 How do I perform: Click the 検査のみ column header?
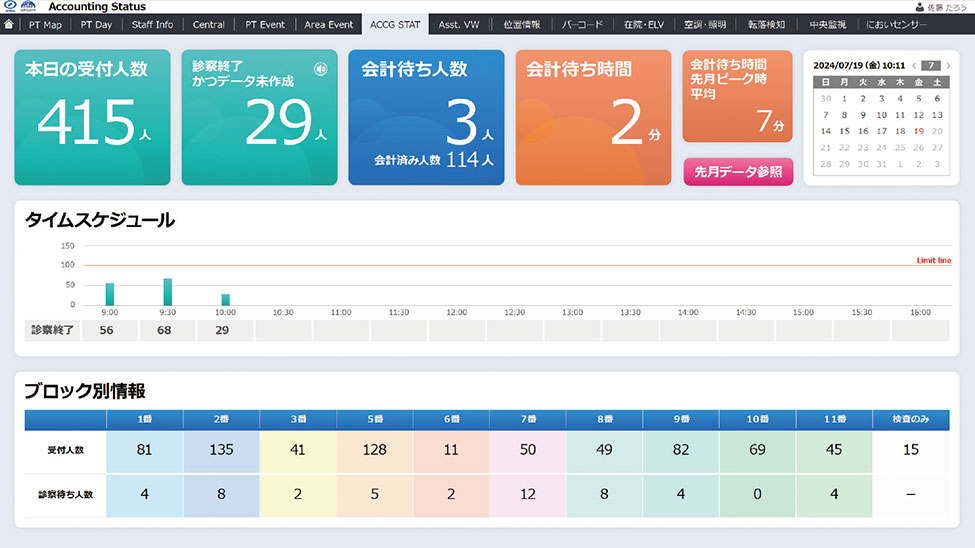[x=911, y=419]
